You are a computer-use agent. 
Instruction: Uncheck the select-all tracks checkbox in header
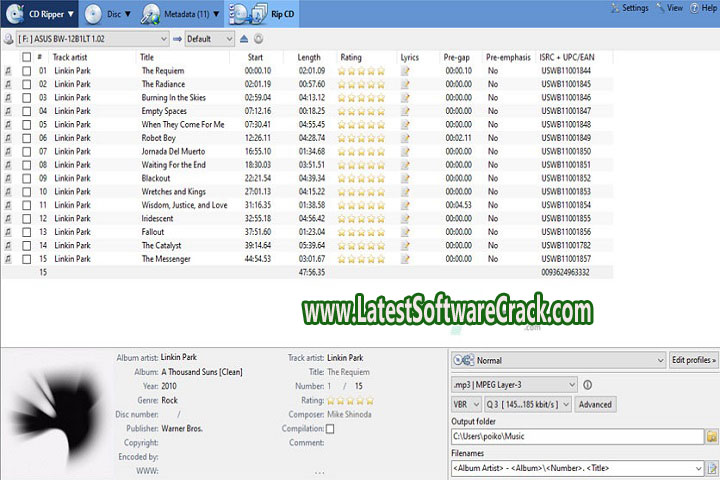click(26, 57)
